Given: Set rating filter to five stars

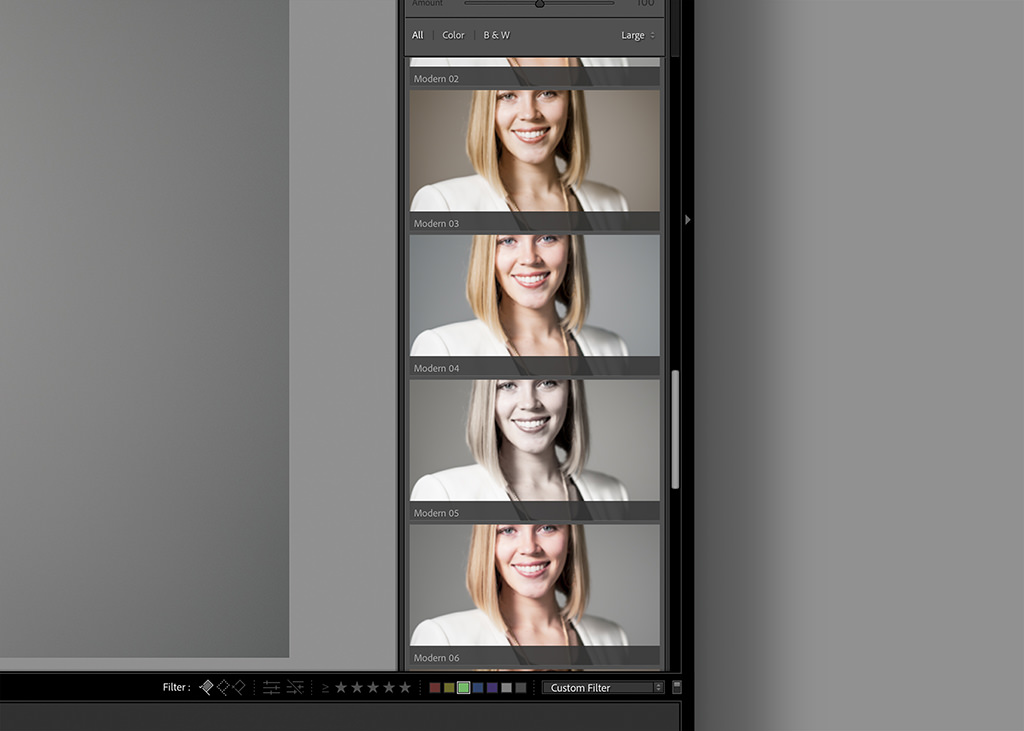Looking at the screenshot, I should click(x=405, y=687).
